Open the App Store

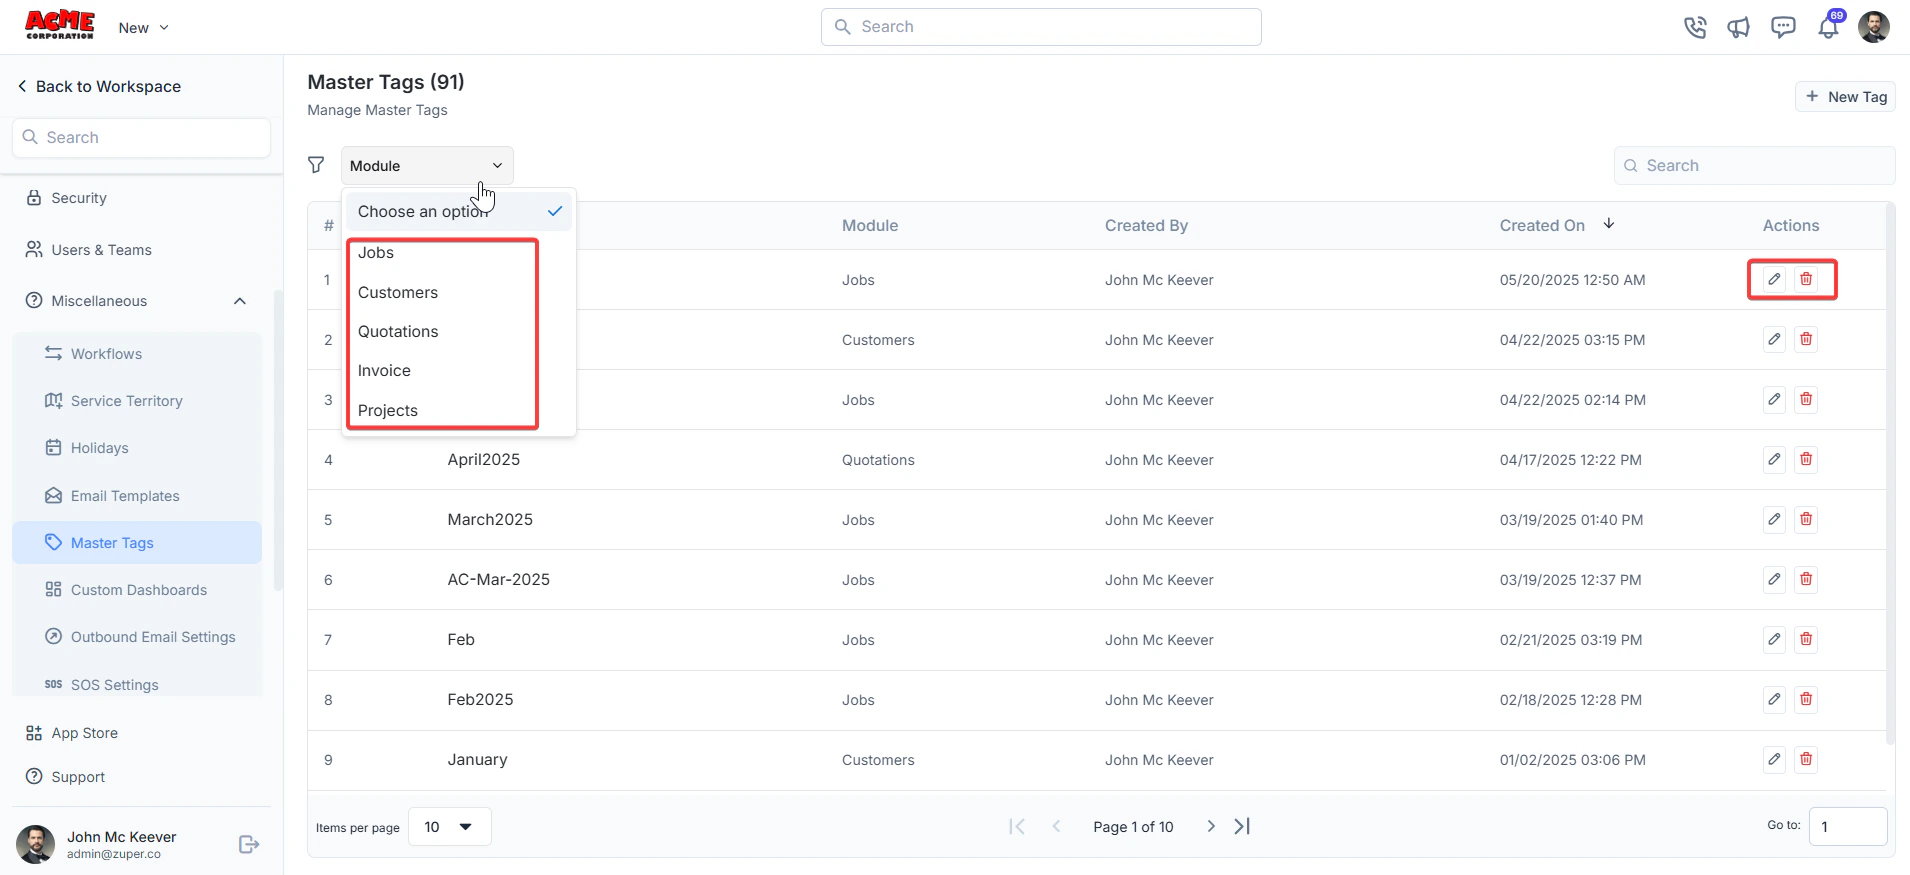click(72, 733)
